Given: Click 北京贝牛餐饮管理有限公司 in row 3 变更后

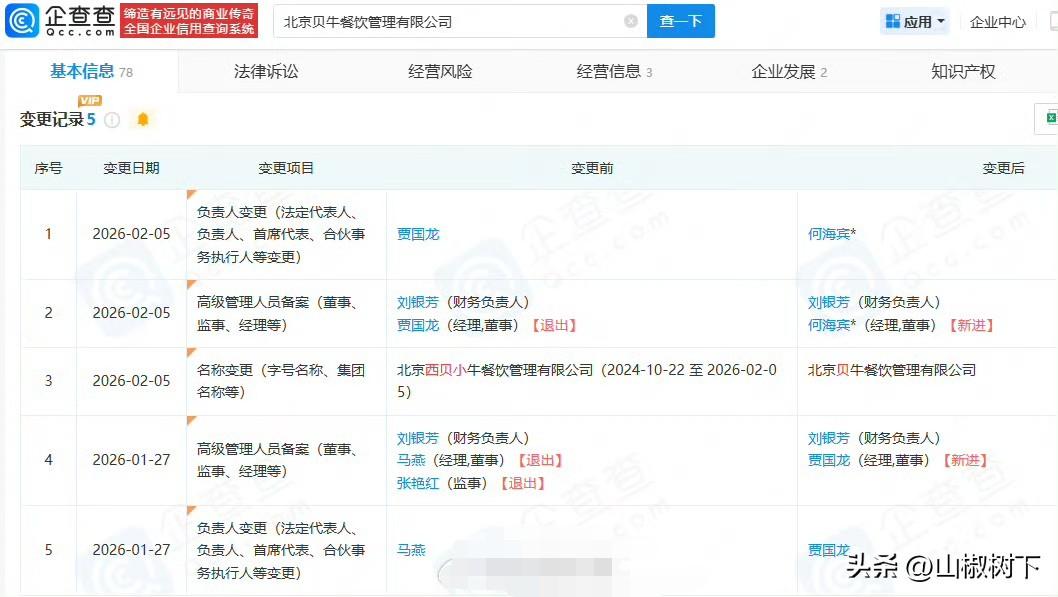Looking at the screenshot, I should (892, 370).
